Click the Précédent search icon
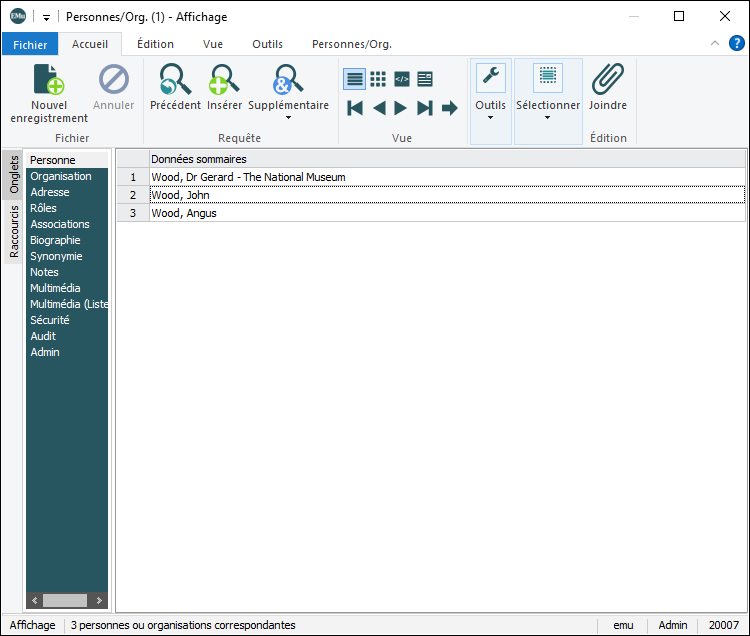 click(175, 80)
